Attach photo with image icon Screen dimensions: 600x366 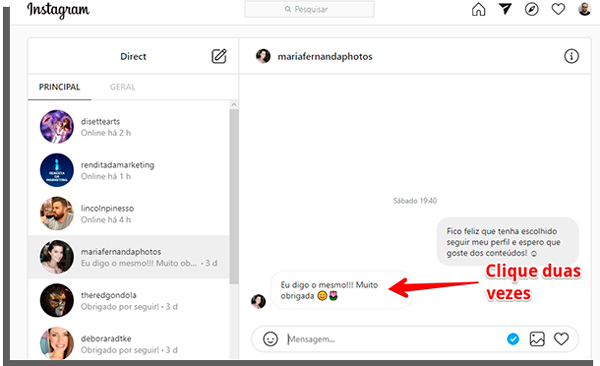tap(537, 339)
